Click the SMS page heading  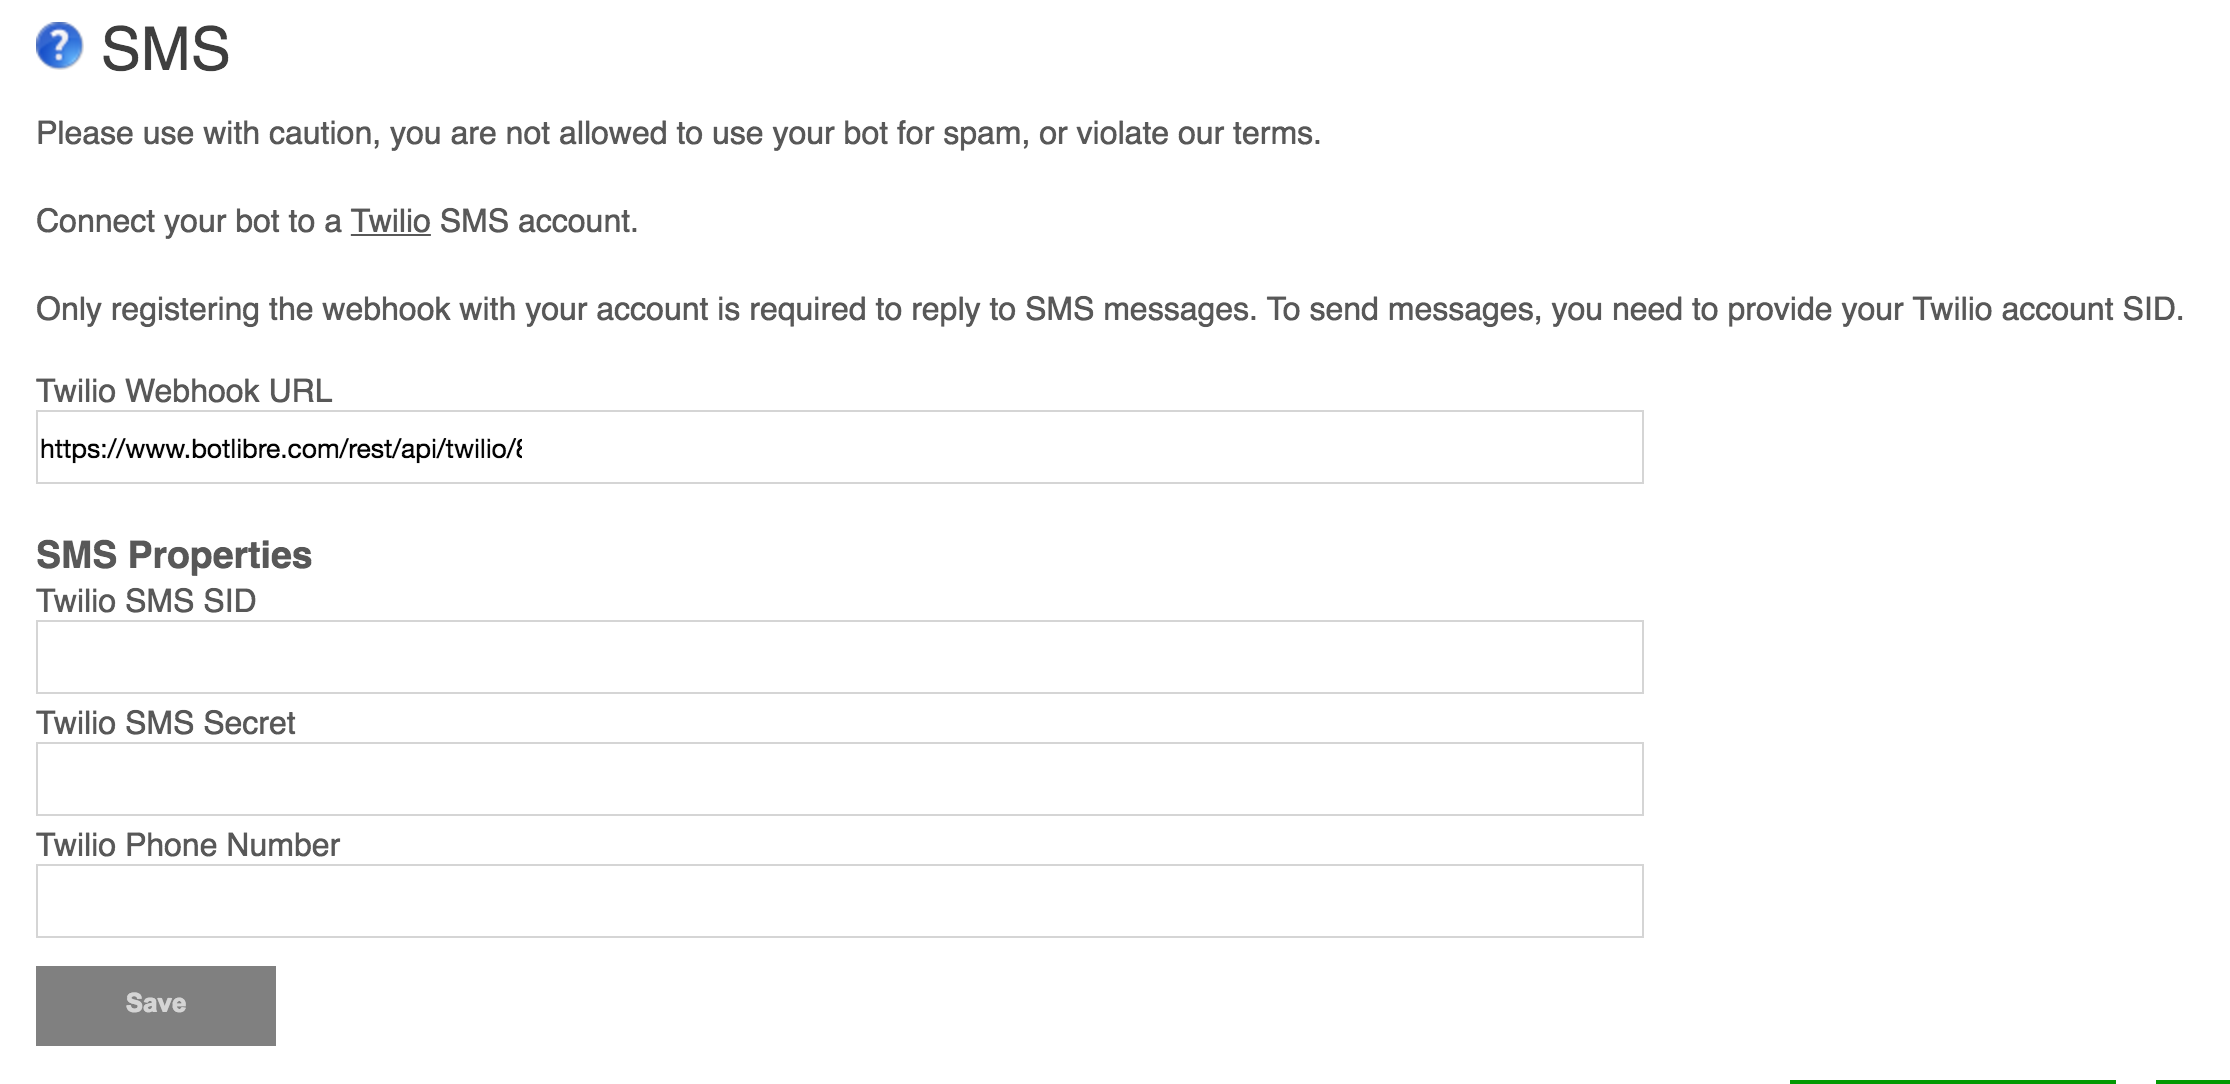pyautogui.click(x=166, y=49)
